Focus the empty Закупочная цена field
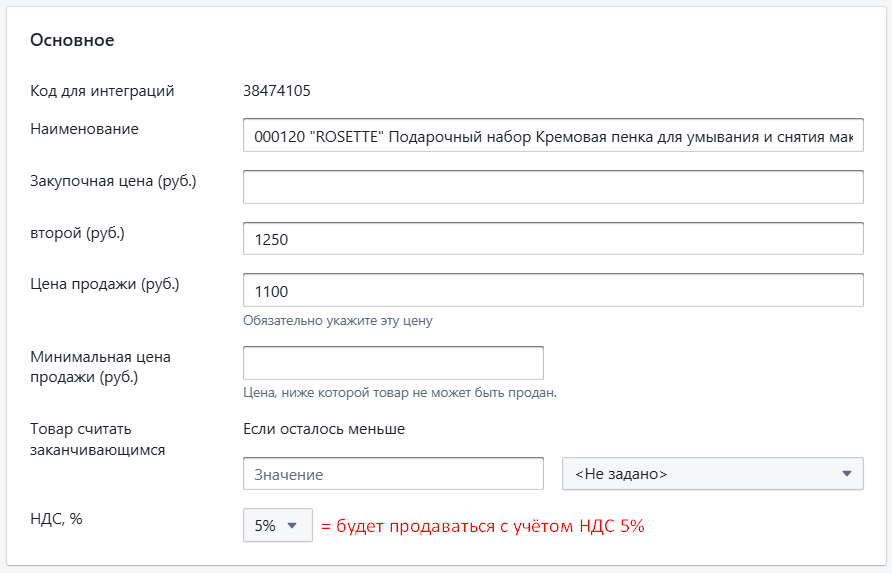This screenshot has height=573, width=892. [x=553, y=187]
